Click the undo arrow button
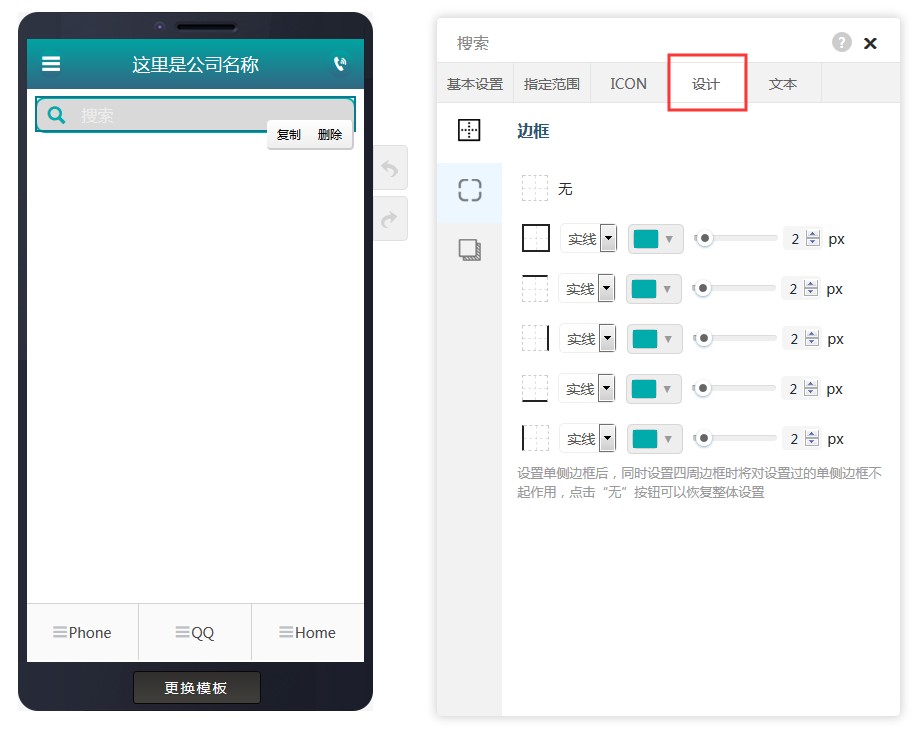Screen dimensions: 920x736 coord(390,168)
